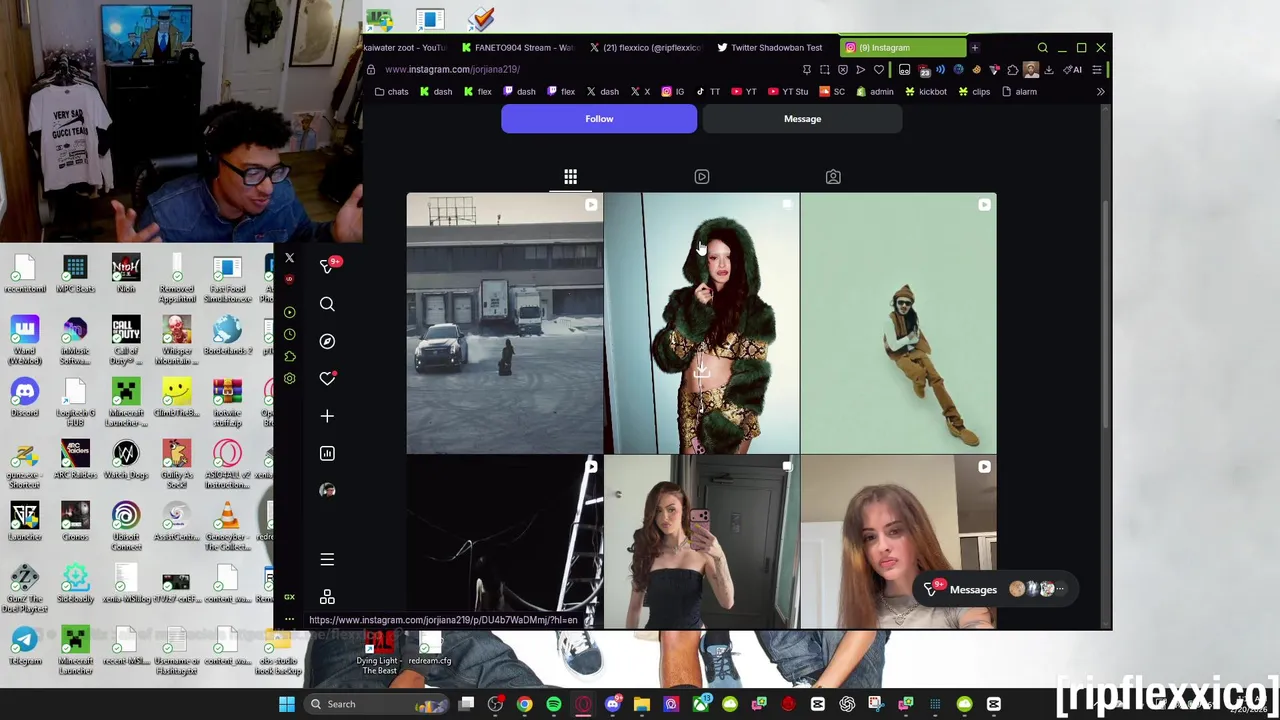Open Settings gear in Opera GX sidebar
Viewport: 1280px width, 720px height.
pyautogui.click(x=289, y=378)
